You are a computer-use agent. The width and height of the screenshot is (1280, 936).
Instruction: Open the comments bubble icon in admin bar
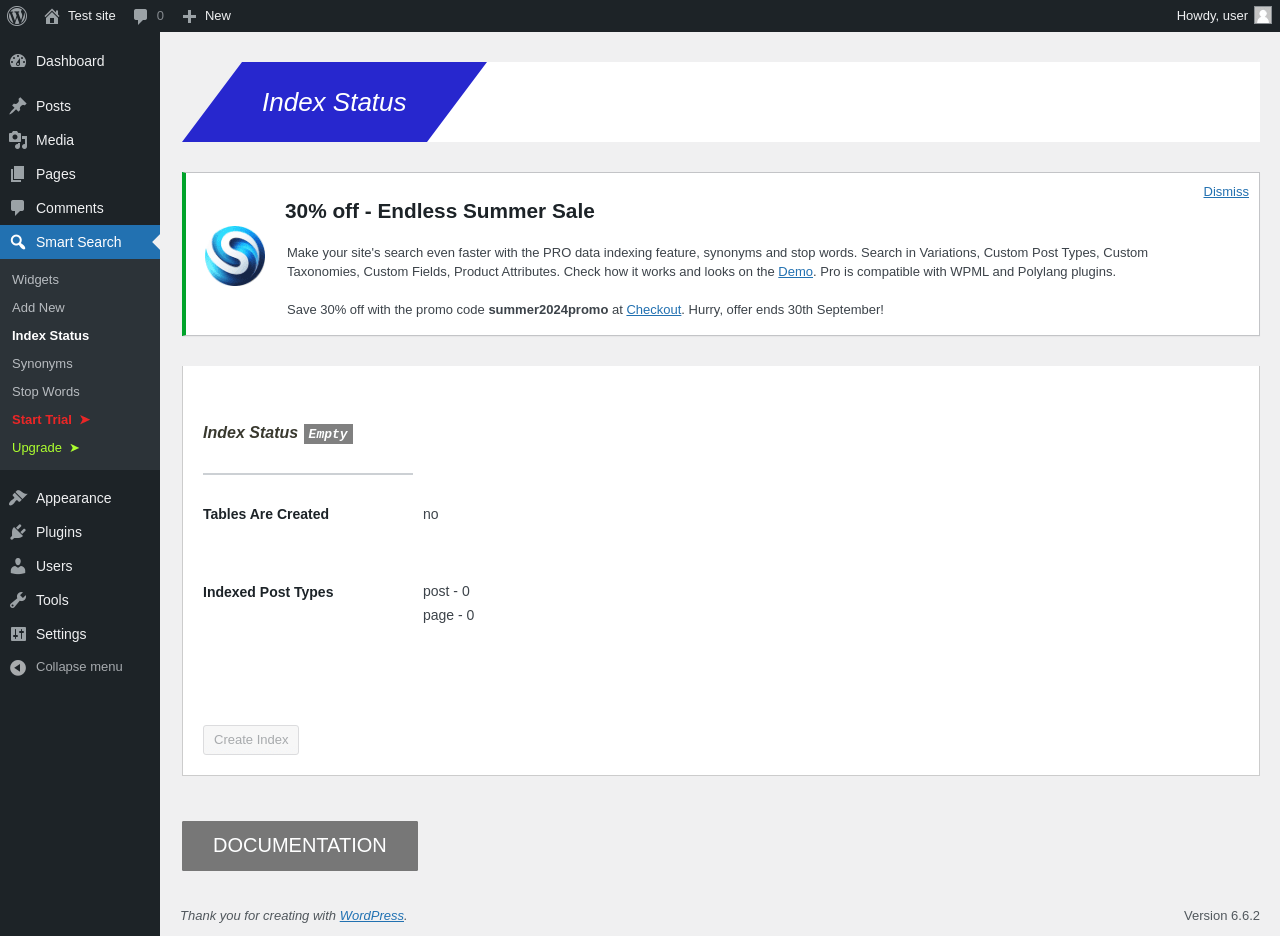click(x=141, y=16)
